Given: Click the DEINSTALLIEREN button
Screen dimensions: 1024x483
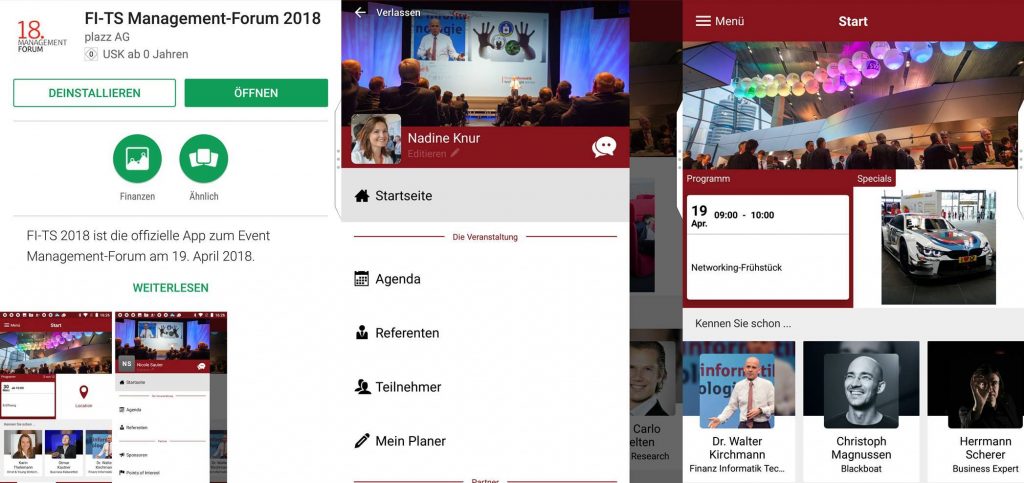Looking at the screenshot, I should point(94,93).
